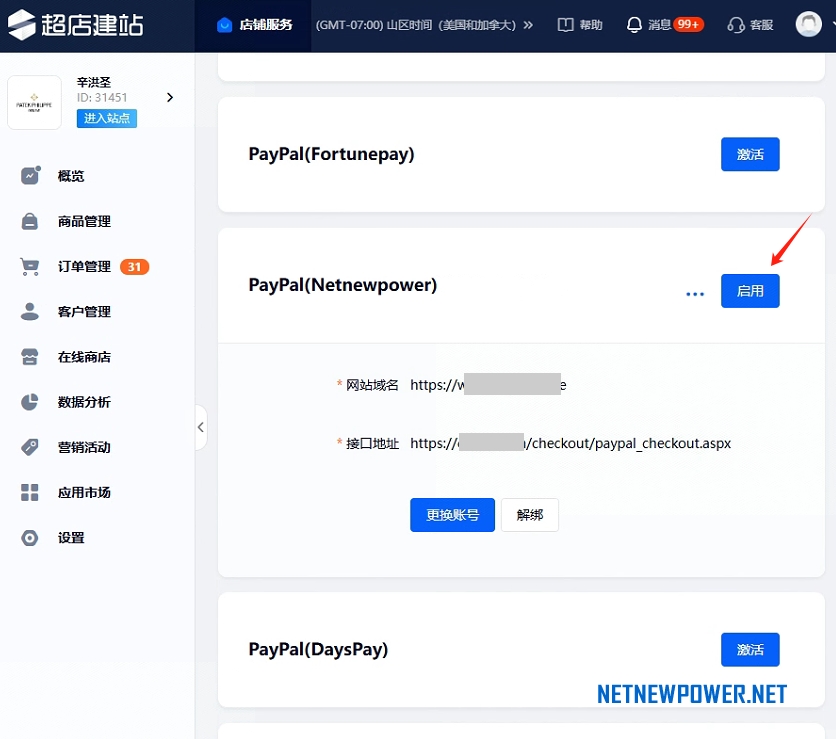Image resolution: width=836 pixels, height=739 pixels.
Task: Expand the store switcher arrow beside 辛洪圣
Action: [x=170, y=98]
